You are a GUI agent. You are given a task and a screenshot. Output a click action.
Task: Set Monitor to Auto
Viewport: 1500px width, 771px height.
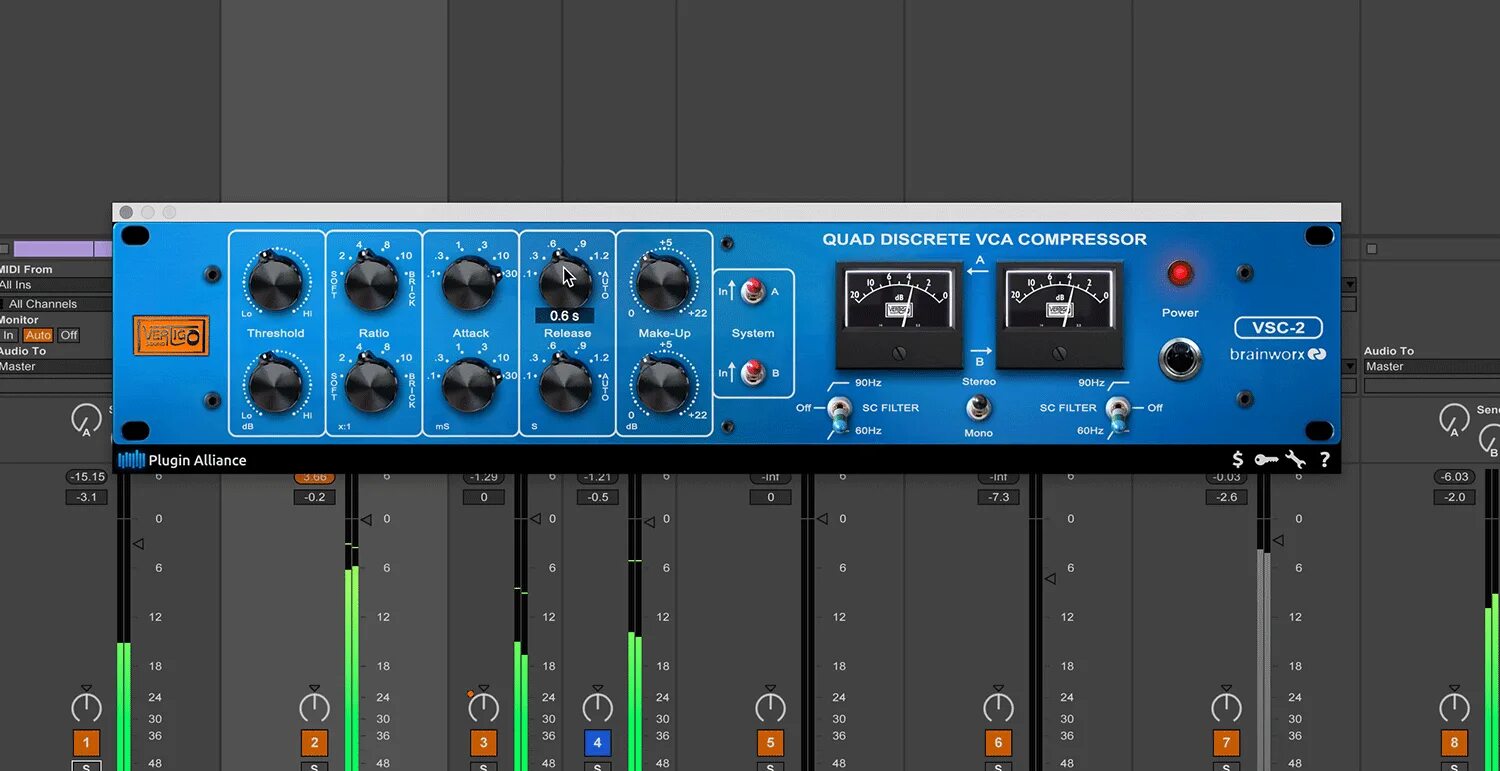coord(38,335)
